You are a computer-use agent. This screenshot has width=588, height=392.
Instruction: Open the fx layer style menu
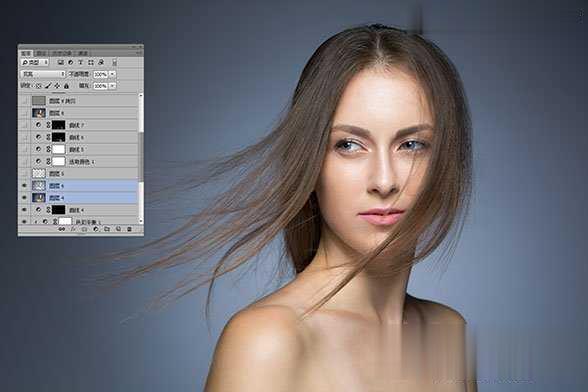coord(73,229)
